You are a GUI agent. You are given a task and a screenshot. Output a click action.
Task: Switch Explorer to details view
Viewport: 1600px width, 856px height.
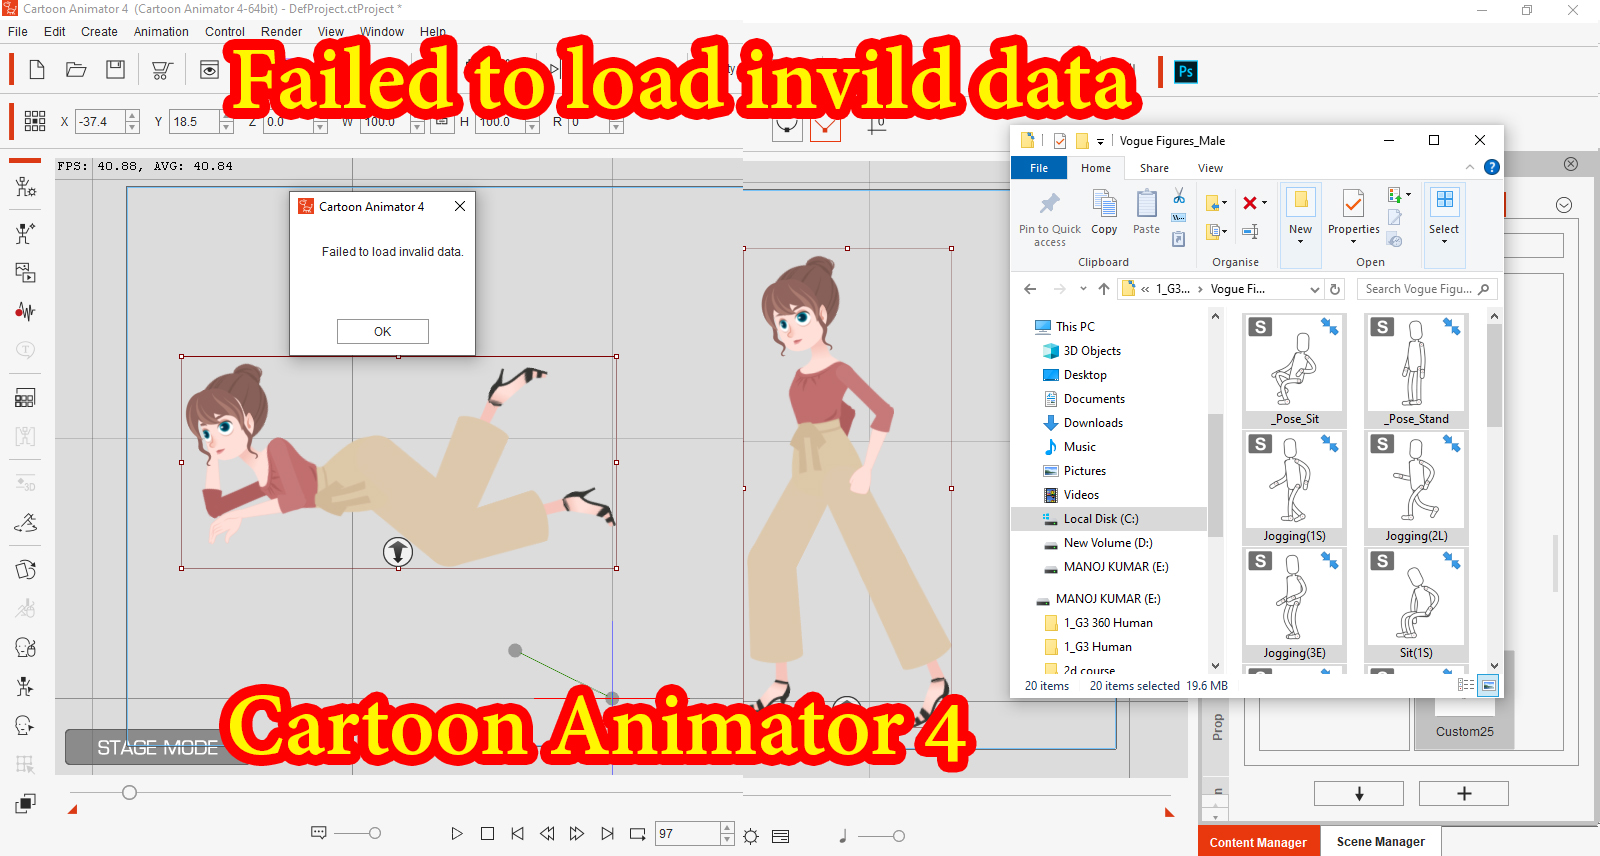[1466, 685]
